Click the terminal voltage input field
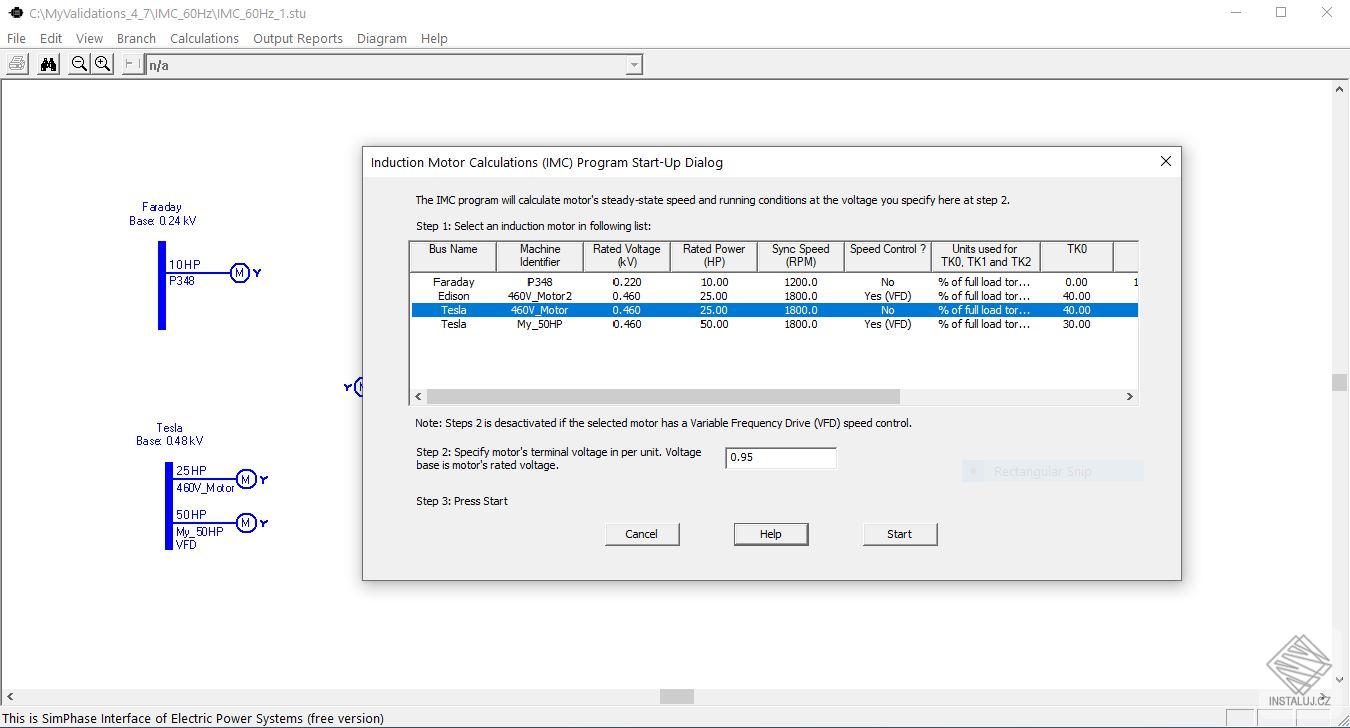 [x=781, y=457]
